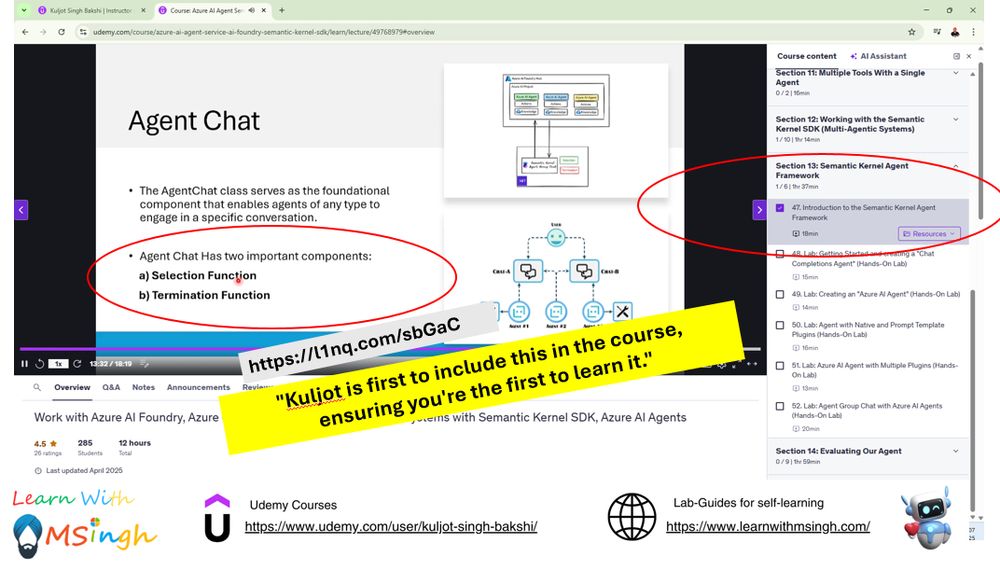
Task: Bookmark this page with star icon
Action: click(x=911, y=32)
